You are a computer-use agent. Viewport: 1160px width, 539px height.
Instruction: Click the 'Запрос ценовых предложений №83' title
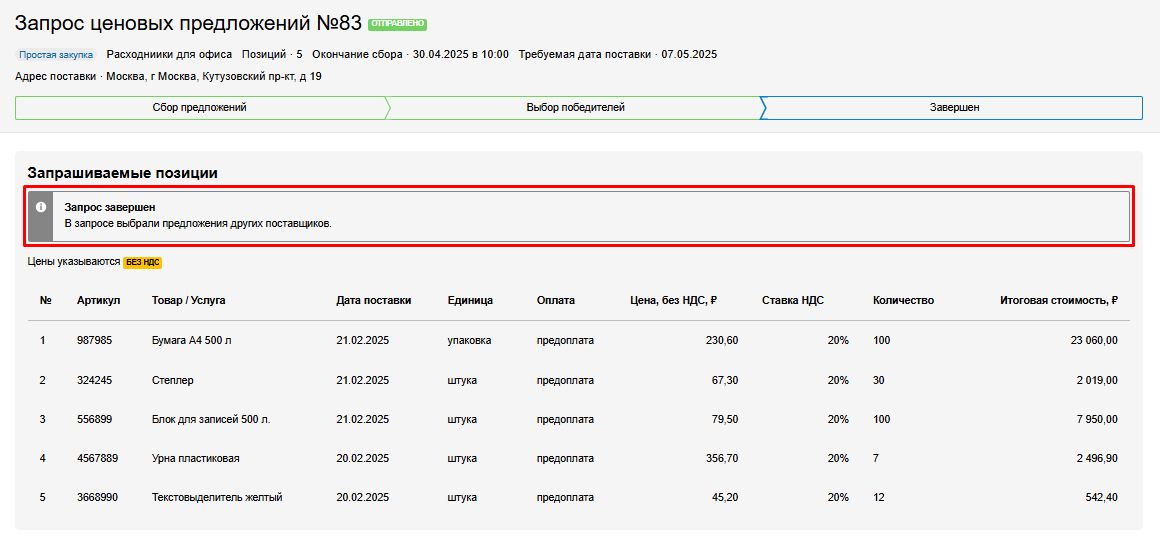188,24
